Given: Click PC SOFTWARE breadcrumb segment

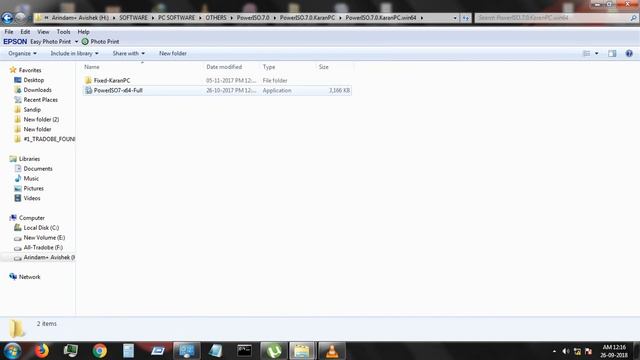Looking at the screenshot, I should click(x=176, y=18).
